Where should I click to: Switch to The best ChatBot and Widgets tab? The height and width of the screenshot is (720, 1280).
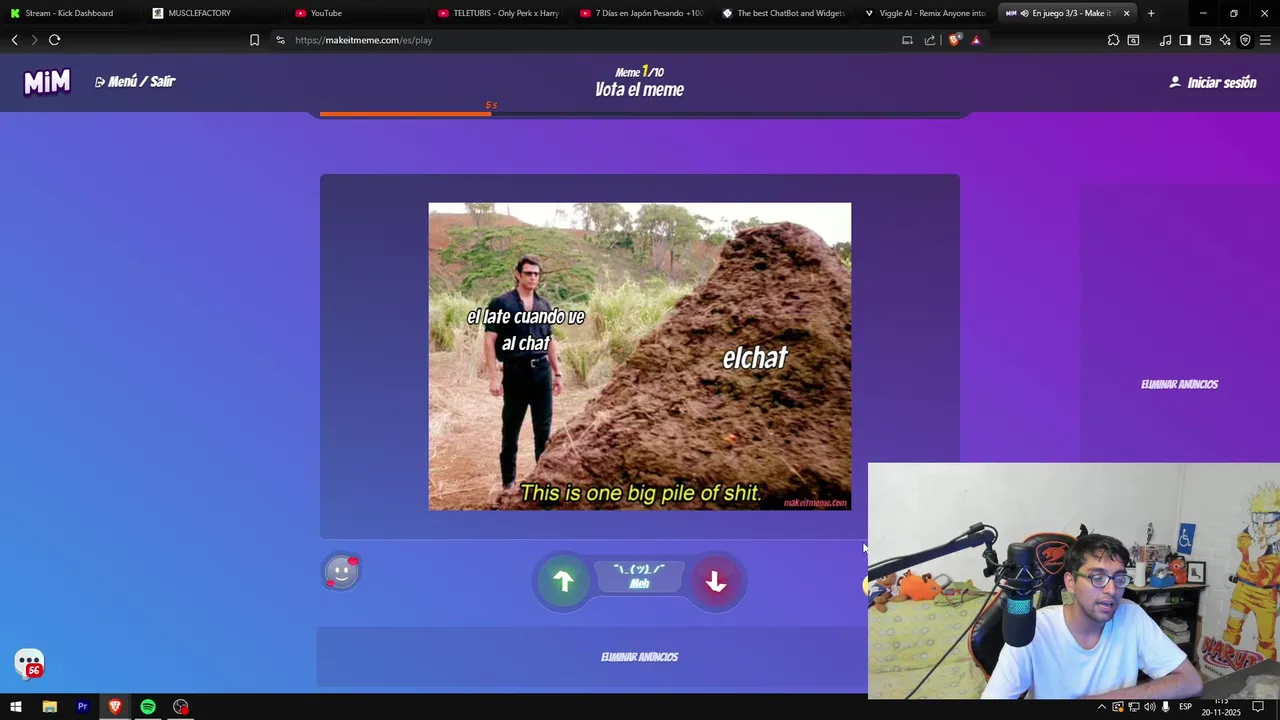pos(785,13)
